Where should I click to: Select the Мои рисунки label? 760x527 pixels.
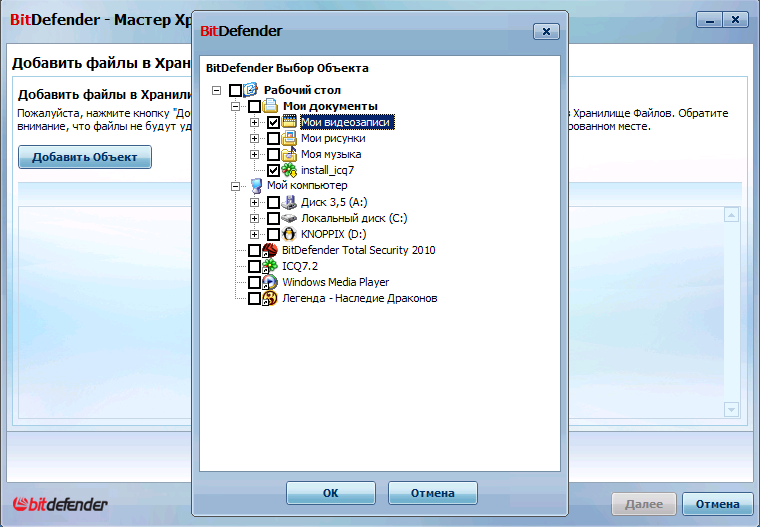[x=333, y=138]
